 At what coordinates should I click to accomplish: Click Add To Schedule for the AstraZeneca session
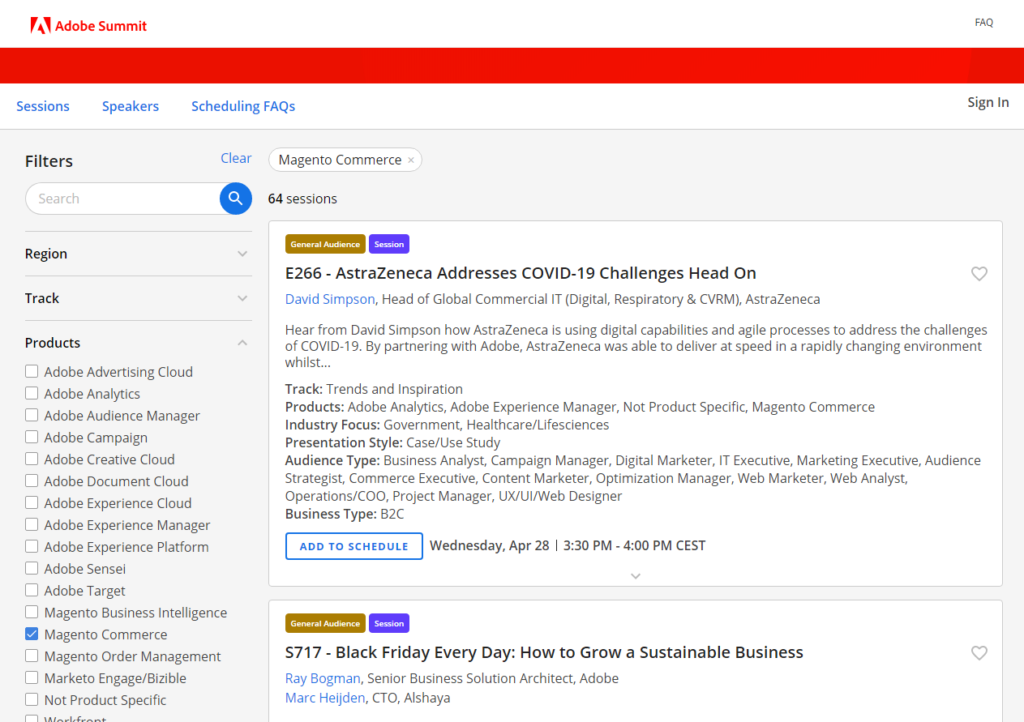pyautogui.click(x=353, y=545)
